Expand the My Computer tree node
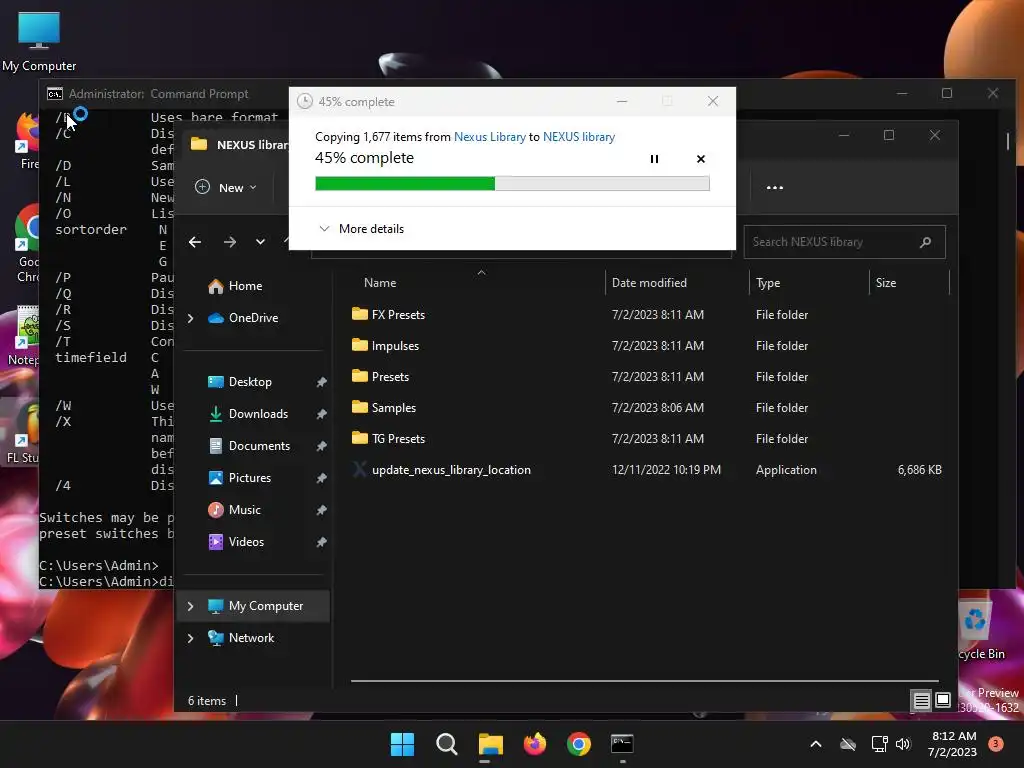The width and height of the screenshot is (1024, 768). [191, 606]
